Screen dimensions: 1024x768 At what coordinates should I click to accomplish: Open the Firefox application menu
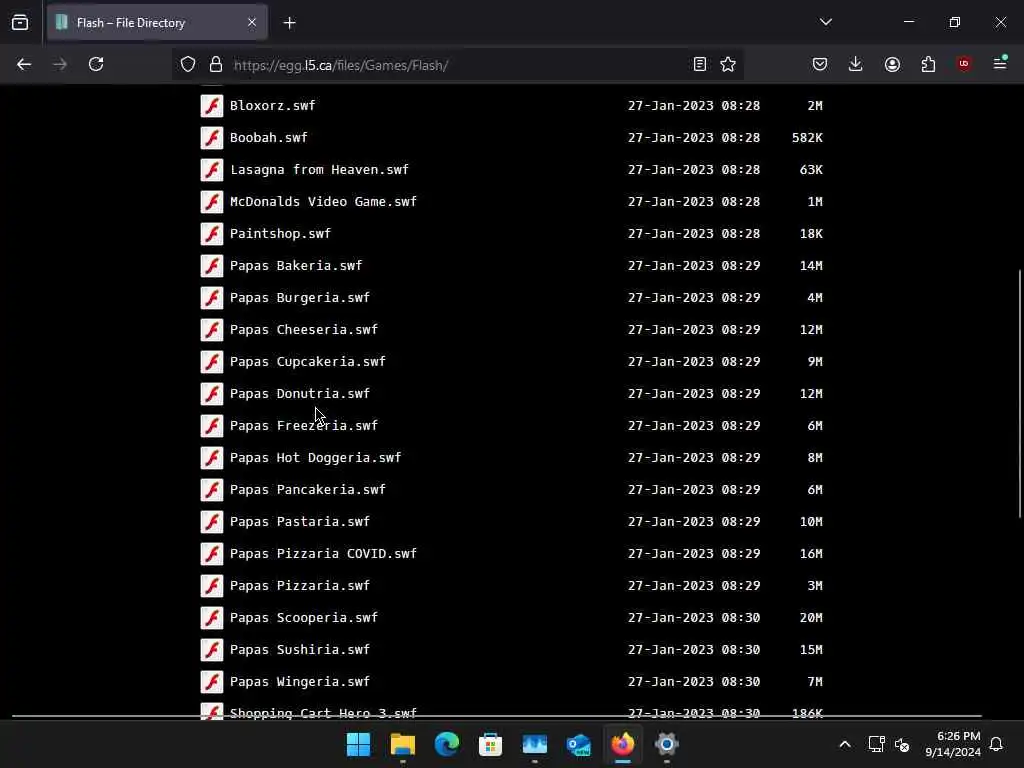[x=1000, y=63]
